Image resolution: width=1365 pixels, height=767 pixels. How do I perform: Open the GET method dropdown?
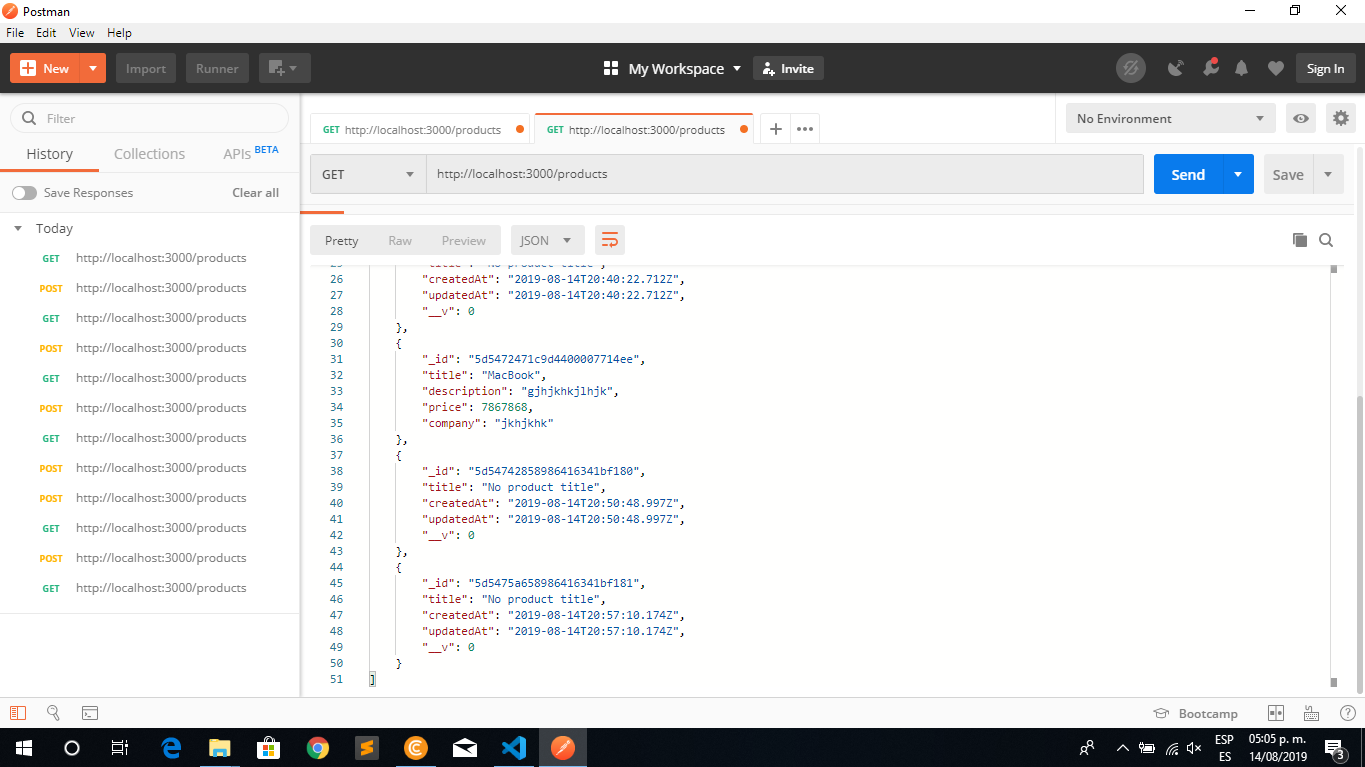tap(368, 174)
